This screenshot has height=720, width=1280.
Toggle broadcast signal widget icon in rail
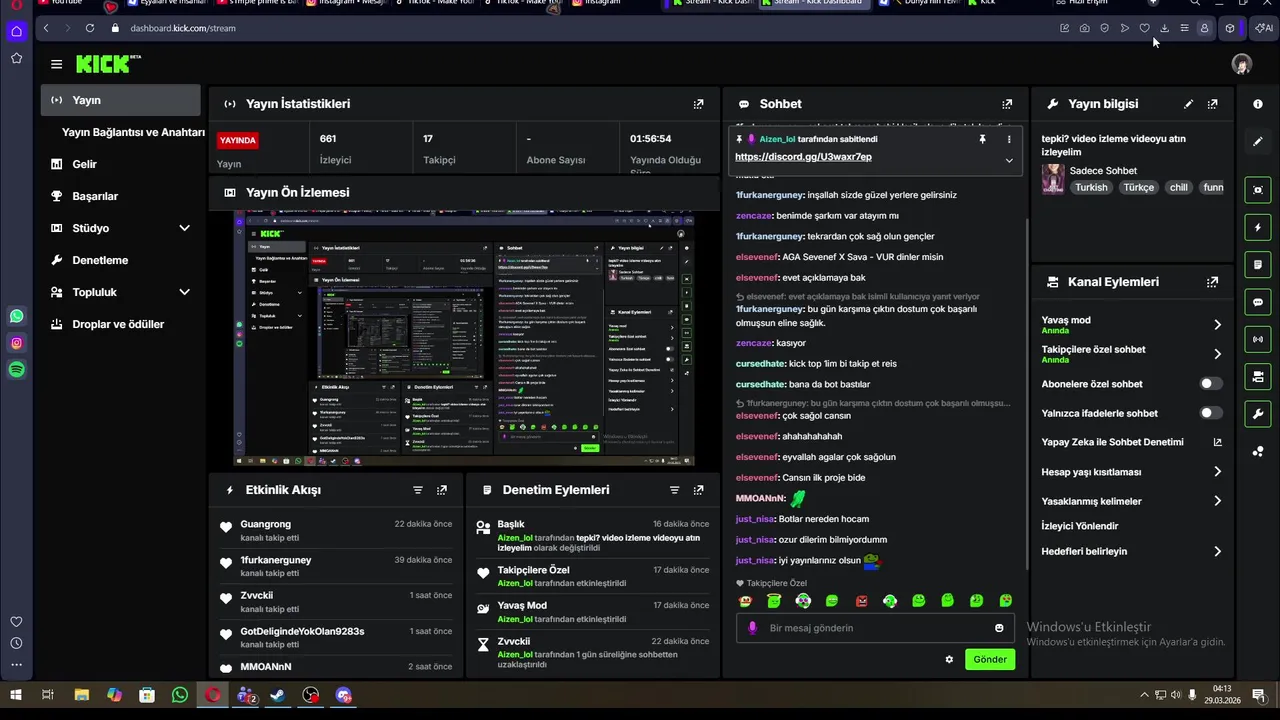pos(1258,339)
